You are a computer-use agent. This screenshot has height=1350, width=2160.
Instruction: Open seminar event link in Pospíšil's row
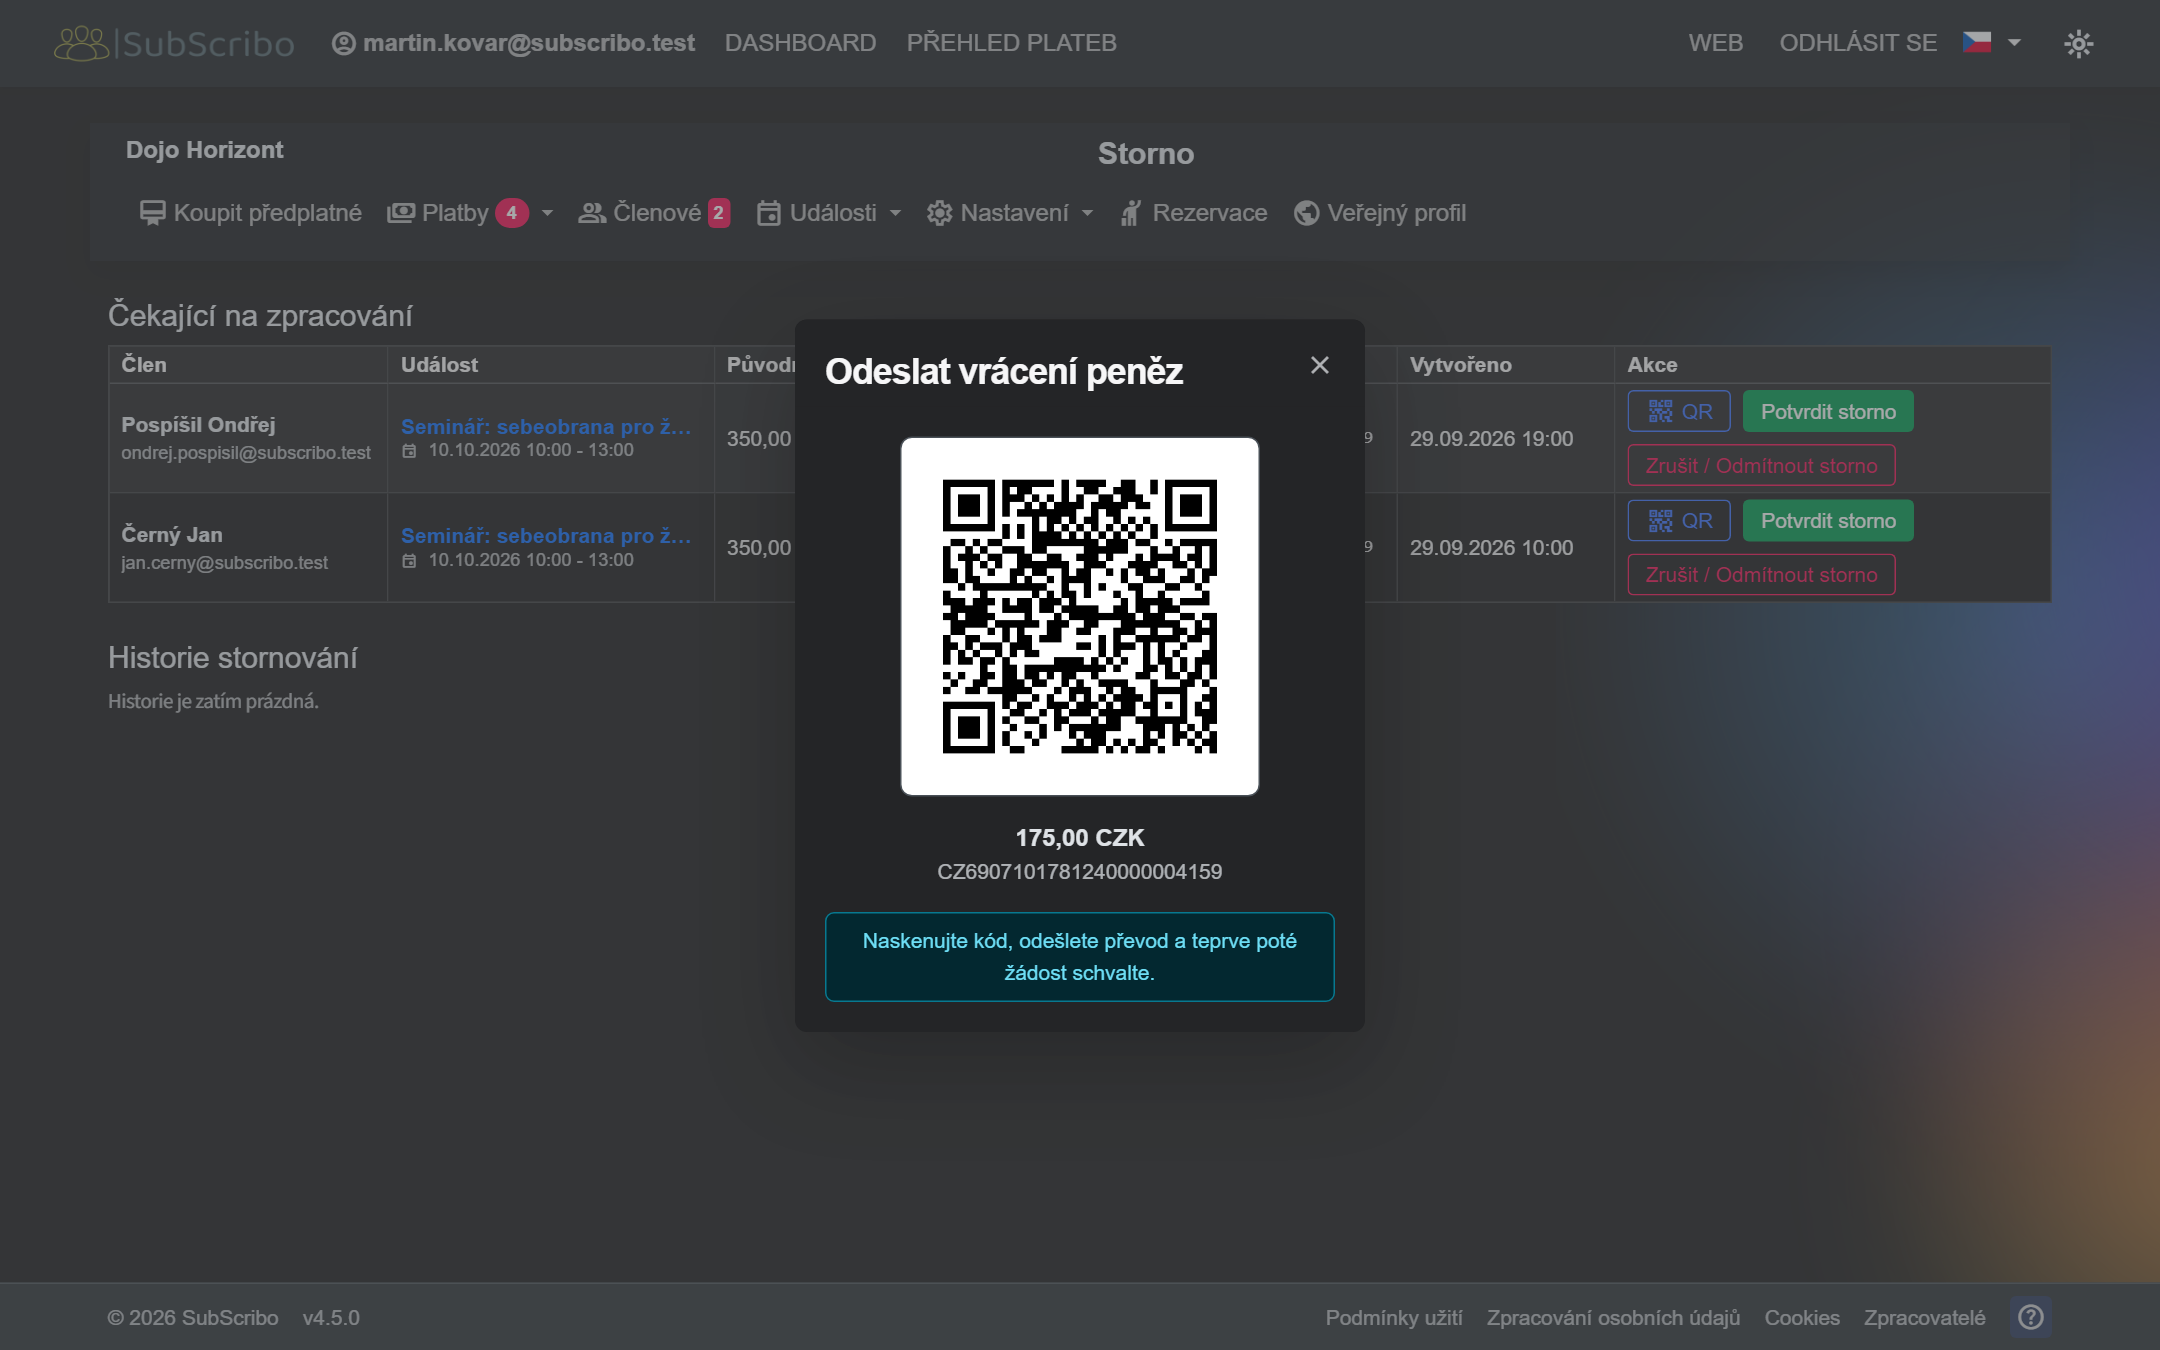pos(546,426)
